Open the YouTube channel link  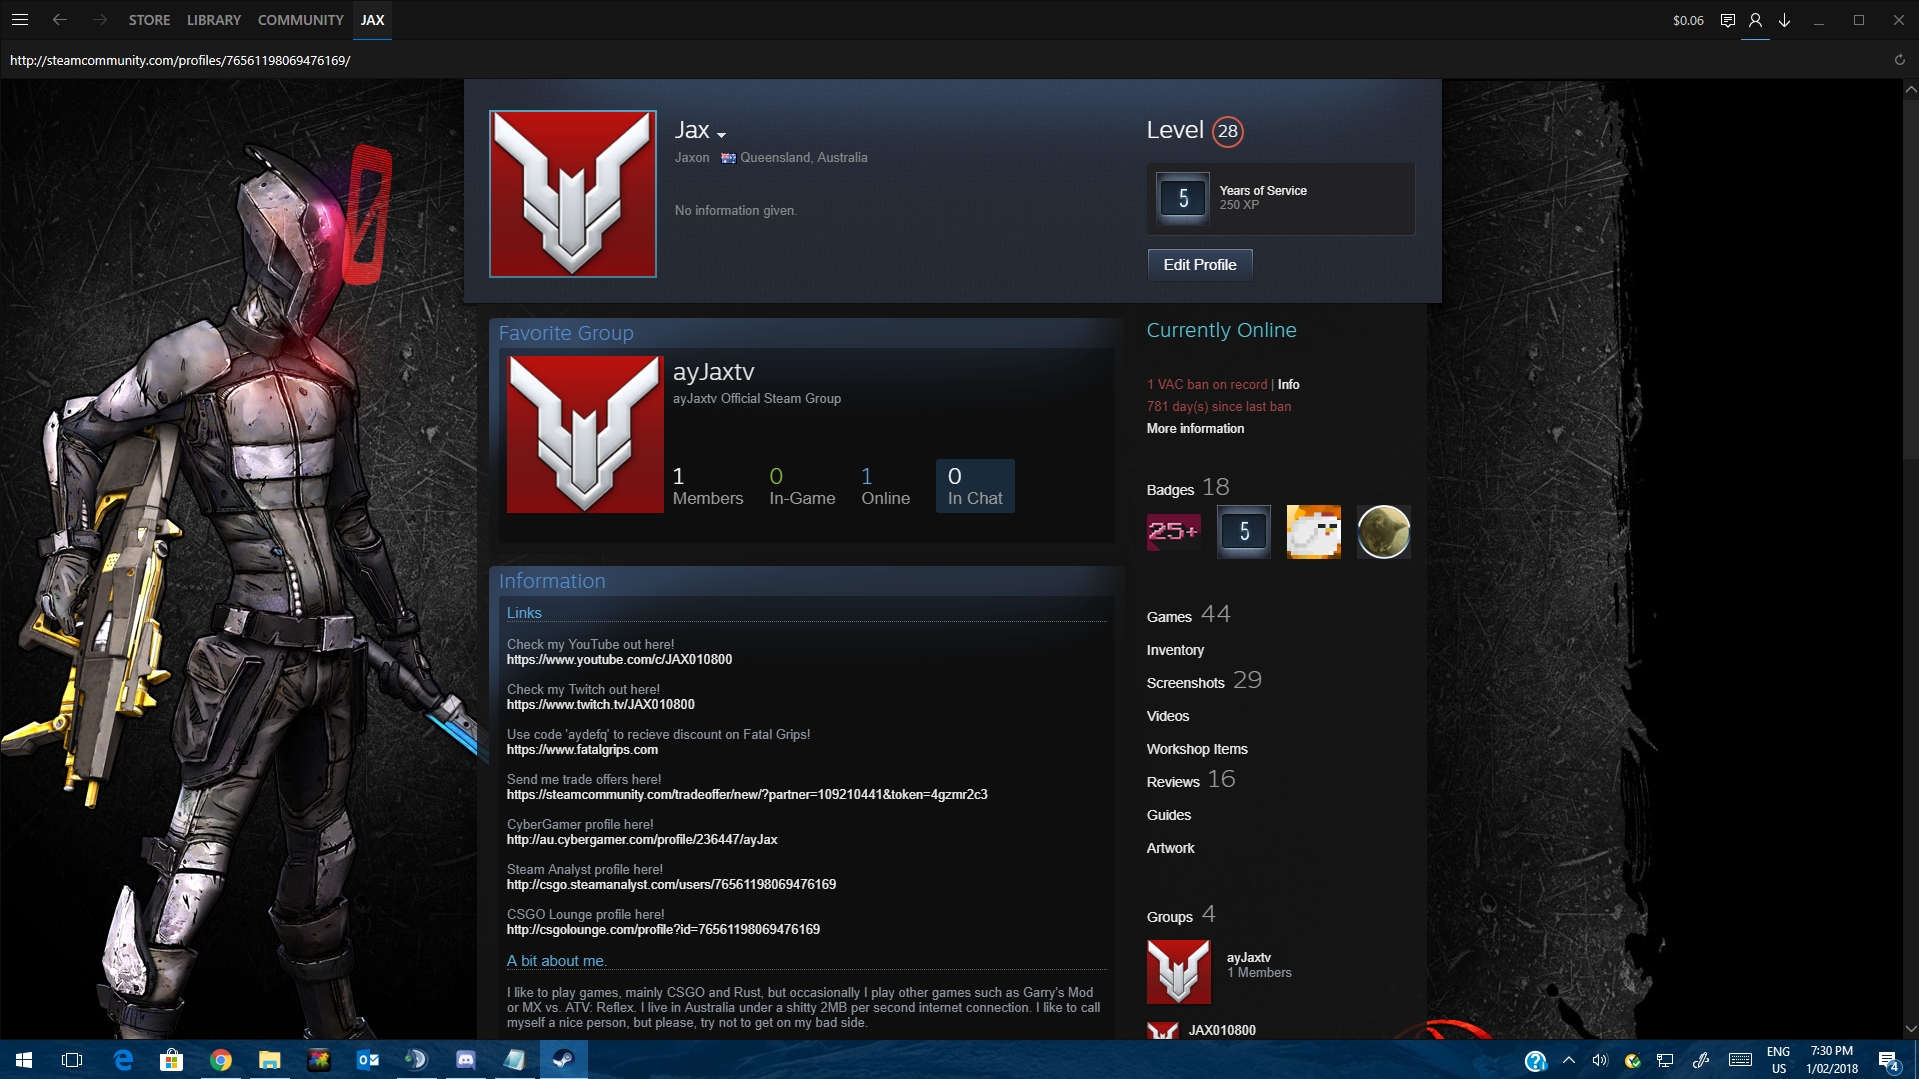[x=619, y=660]
